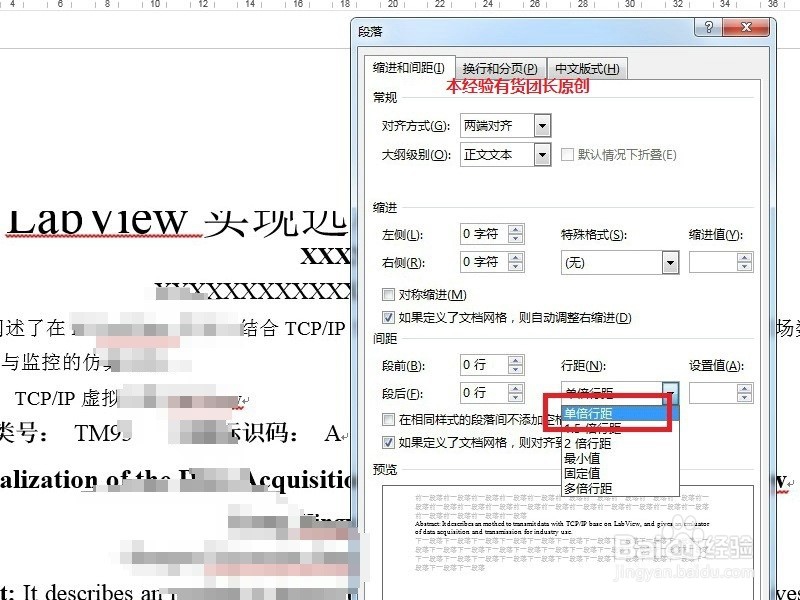
Task: Decrease the 设置值 value
Action: (x=744, y=398)
